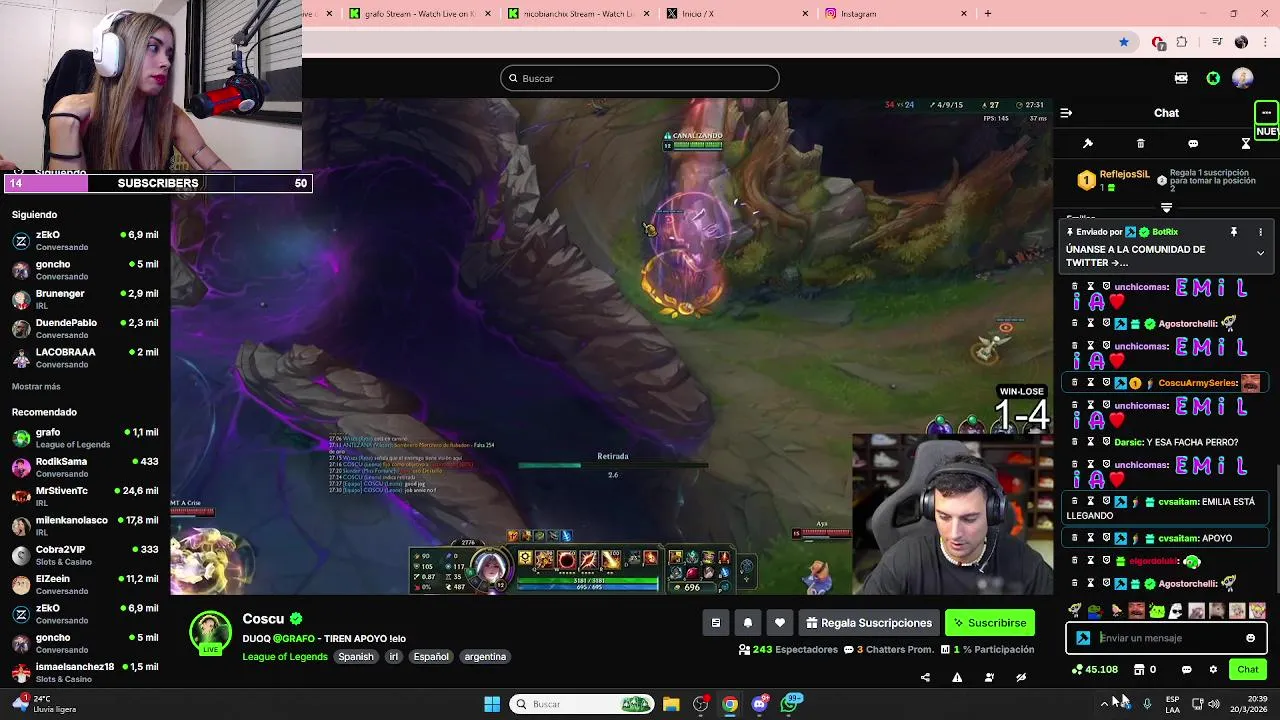Click the report warning triangle icon
Image resolution: width=1280 pixels, height=720 pixels.
pyautogui.click(x=957, y=677)
